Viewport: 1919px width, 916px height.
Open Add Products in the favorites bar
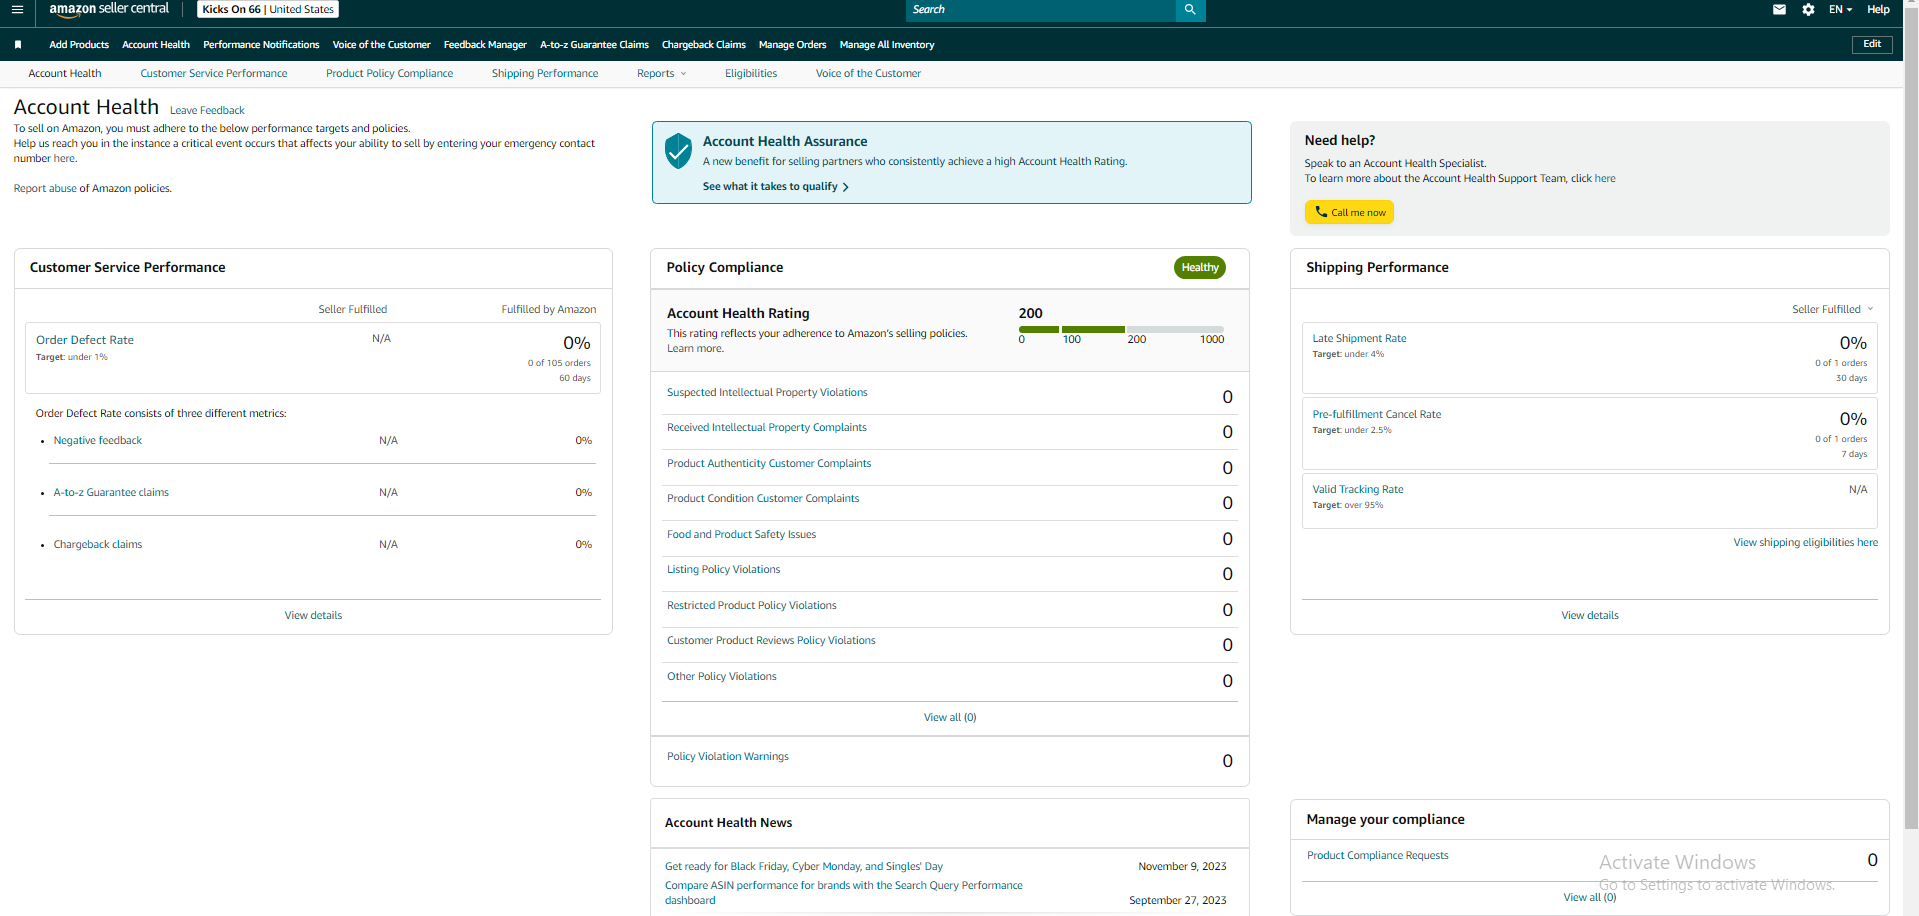tap(79, 45)
